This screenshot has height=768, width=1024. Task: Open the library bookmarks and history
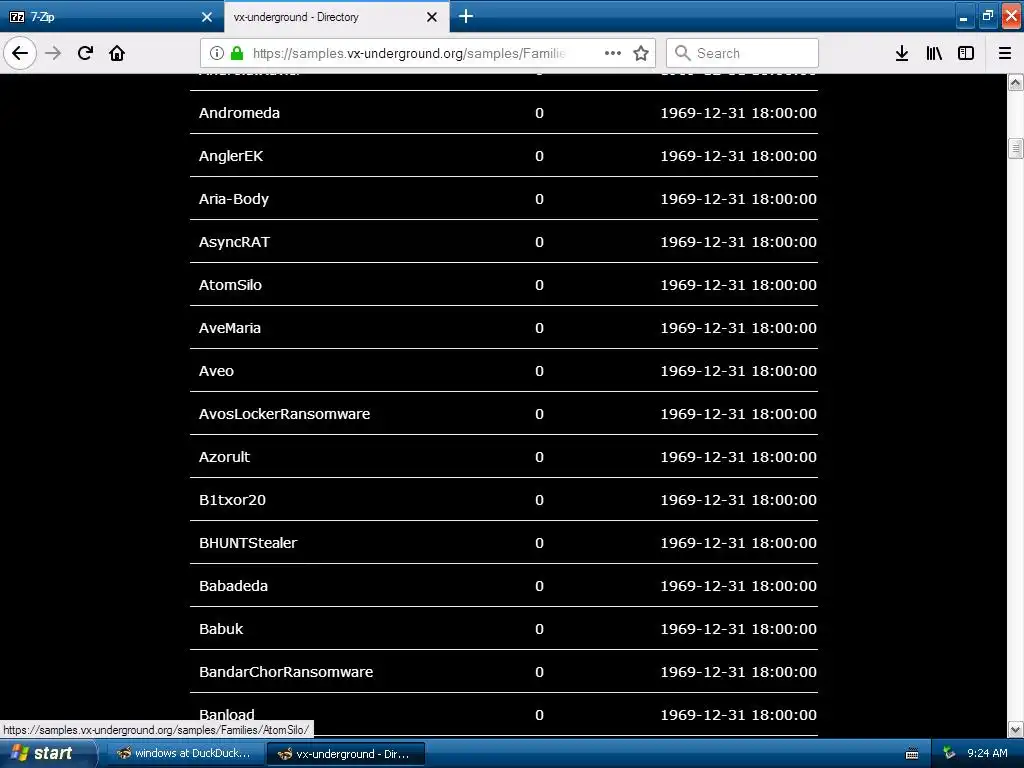point(934,53)
